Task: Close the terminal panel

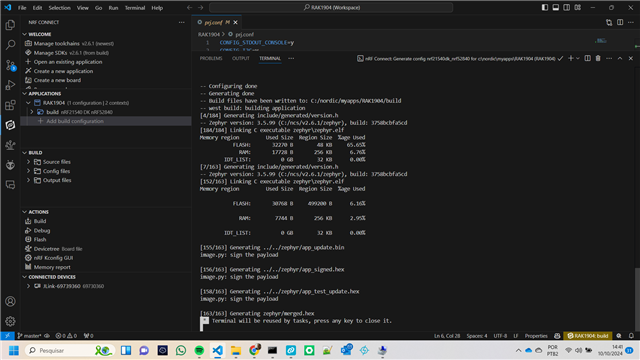Action: tap(631, 58)
